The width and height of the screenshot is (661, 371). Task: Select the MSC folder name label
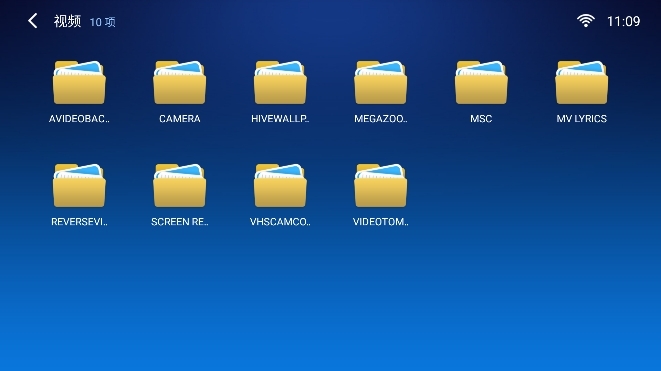pyautogui.click(x=481, y=119)
